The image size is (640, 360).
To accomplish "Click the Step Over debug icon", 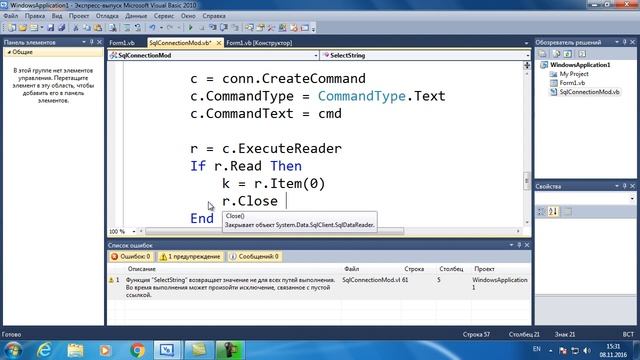I will [x=224, y=28].
